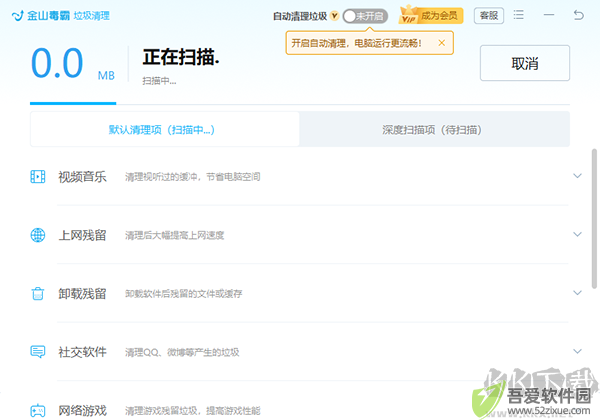
Task: Toggle the 自动清理垃圾 switch on
Action: (x=365, y=16)
